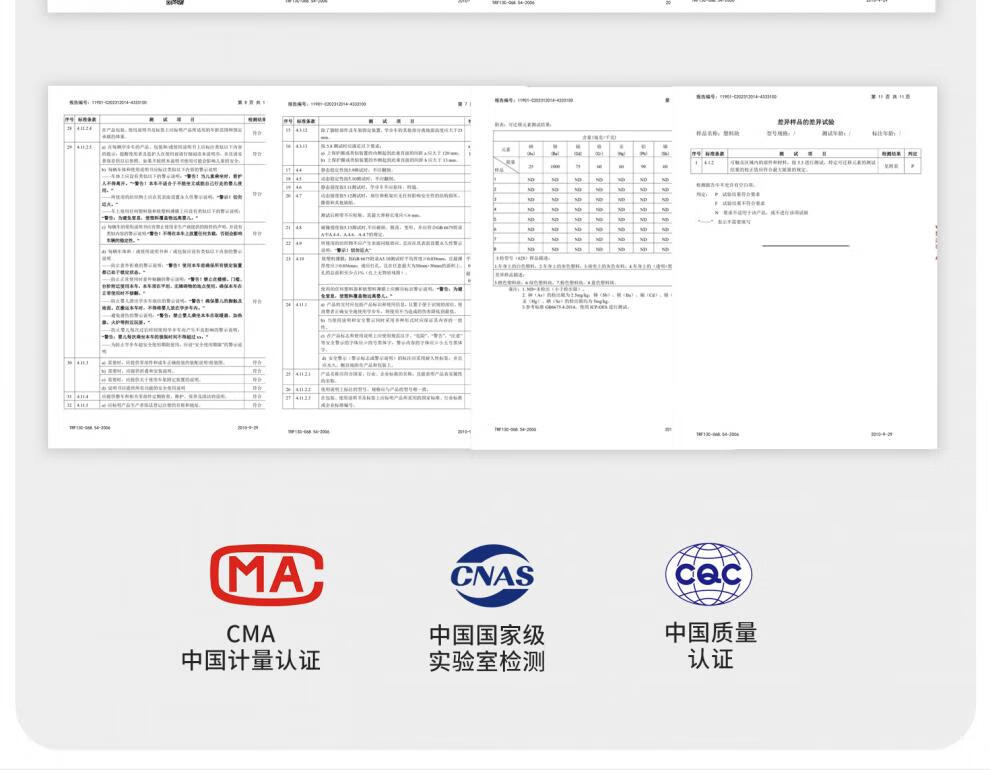This screenshot has height=770, width=990.
Task: Click the blue CNAS globe logo
Action: pos(492,574)
